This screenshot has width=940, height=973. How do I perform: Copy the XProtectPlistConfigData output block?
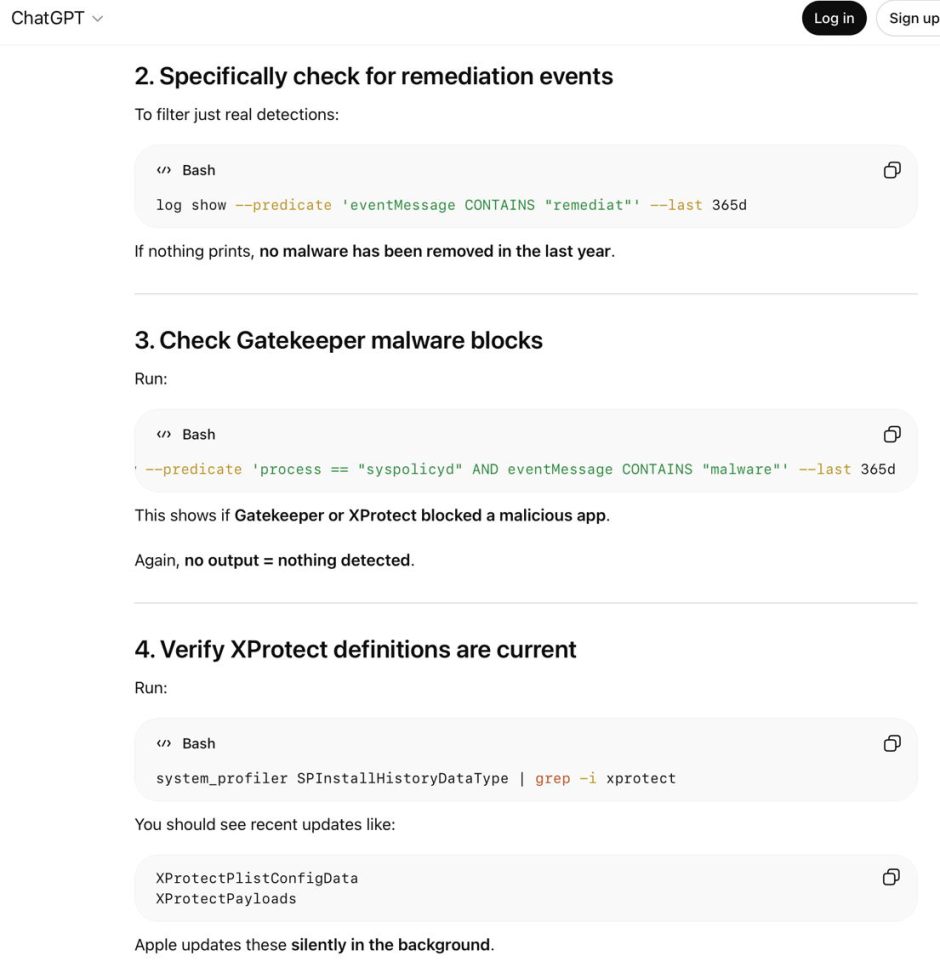pos(892,877)
